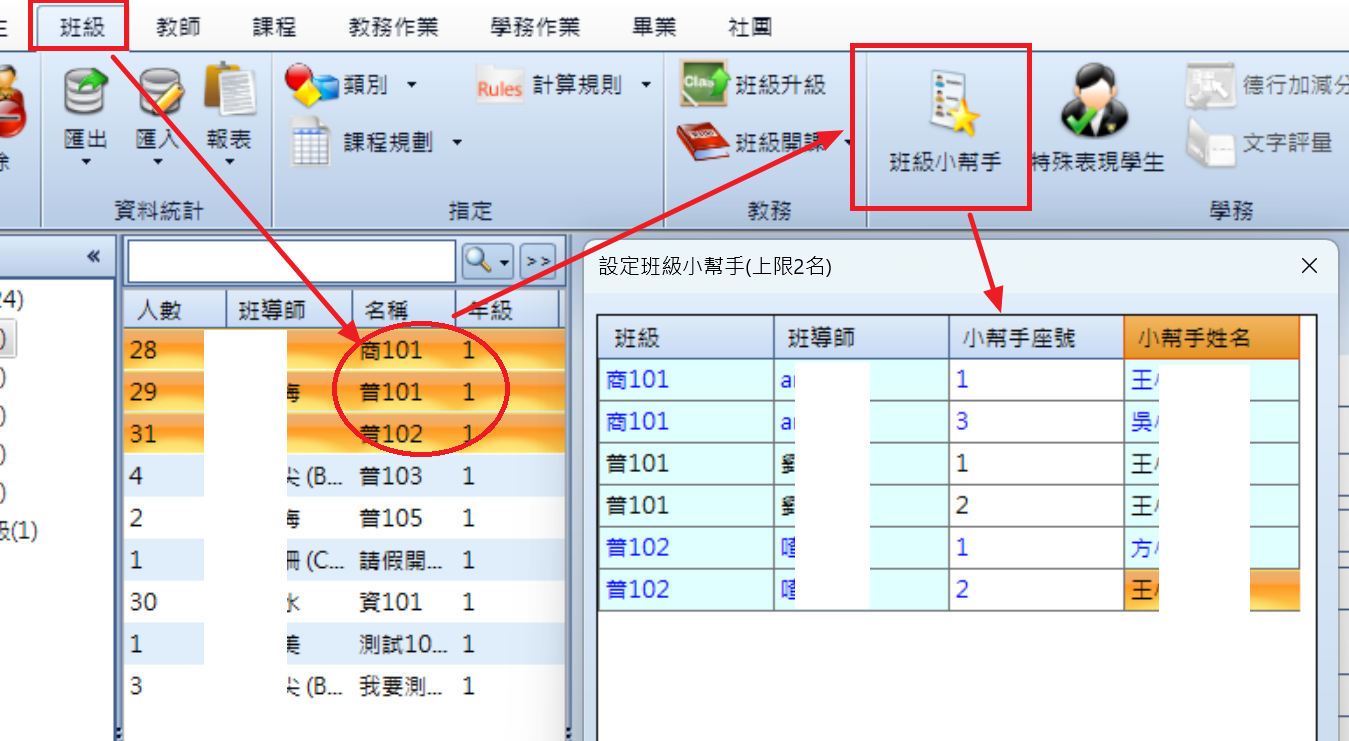Click the 類別 category shapes icon

pyautogui.click(x=311, y=86)
